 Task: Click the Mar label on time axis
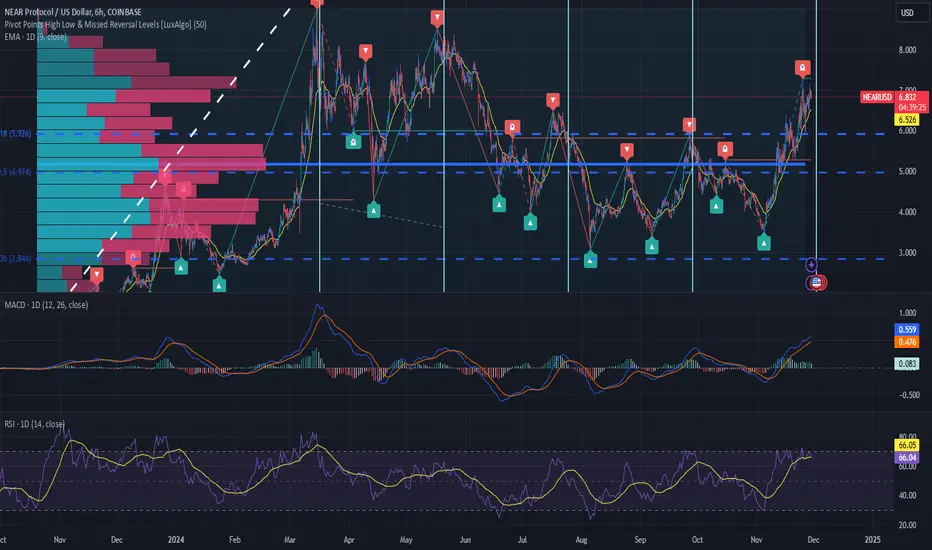289,540
